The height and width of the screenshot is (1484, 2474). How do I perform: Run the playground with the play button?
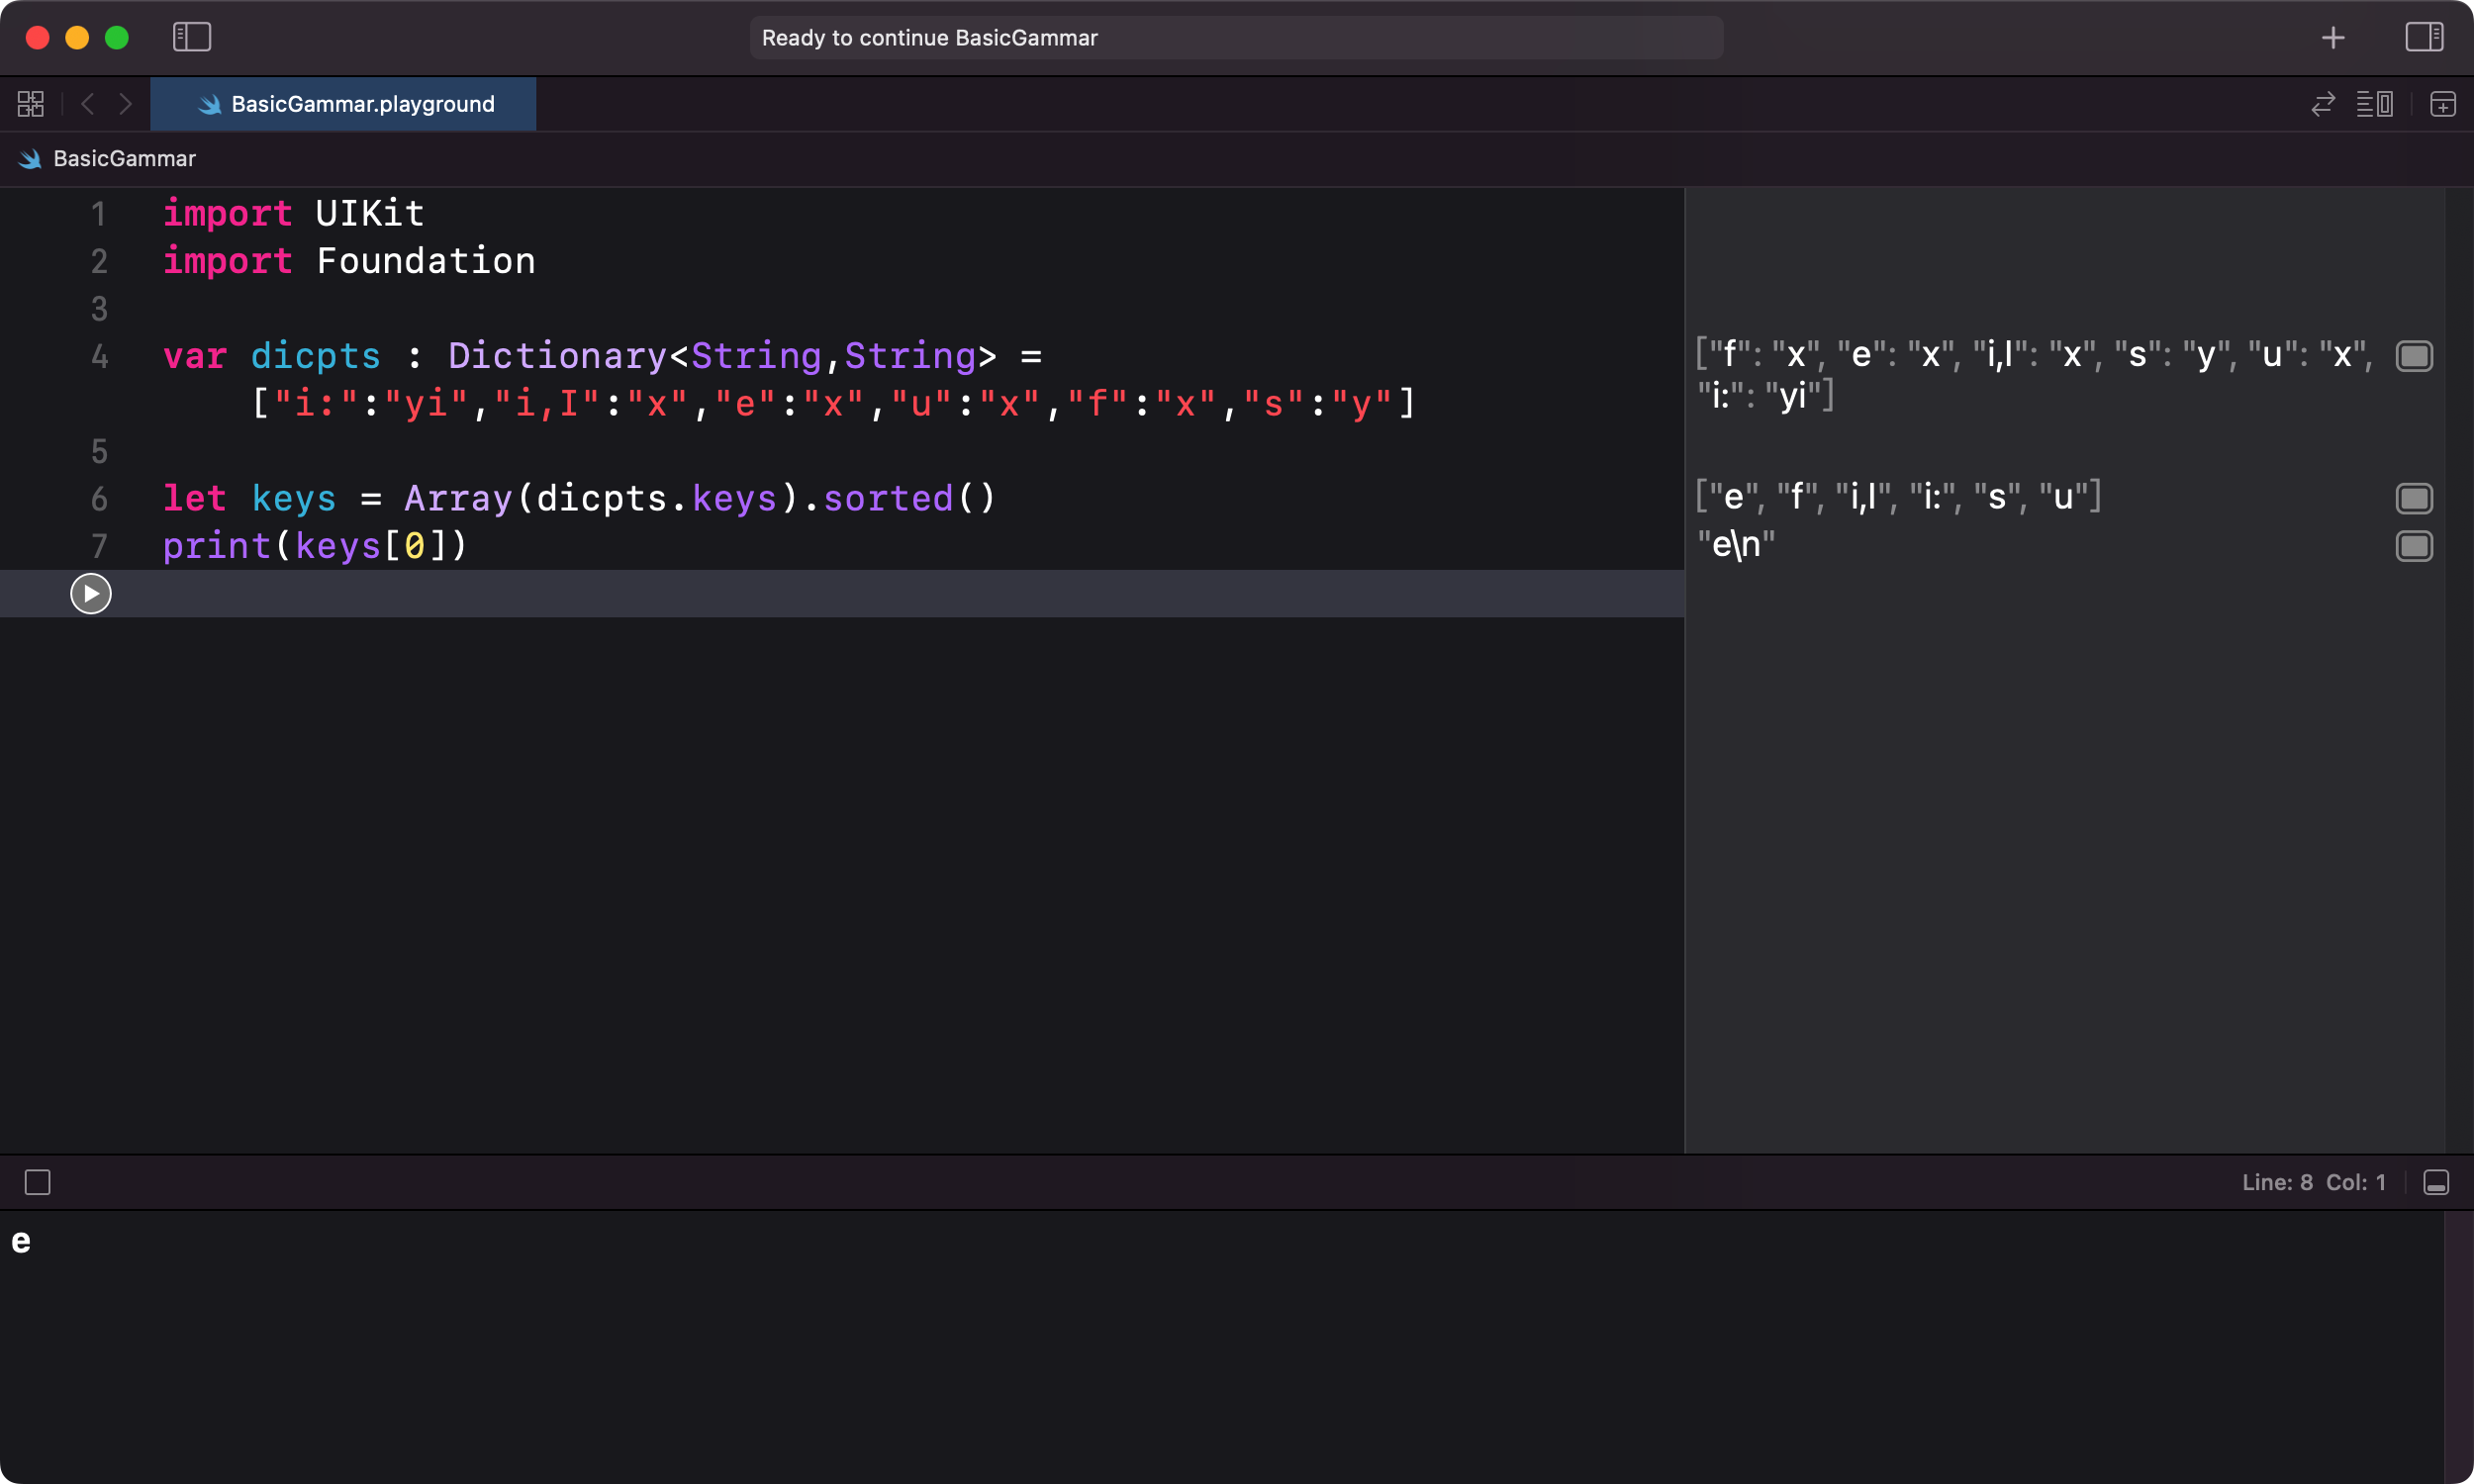click(91, 594)
